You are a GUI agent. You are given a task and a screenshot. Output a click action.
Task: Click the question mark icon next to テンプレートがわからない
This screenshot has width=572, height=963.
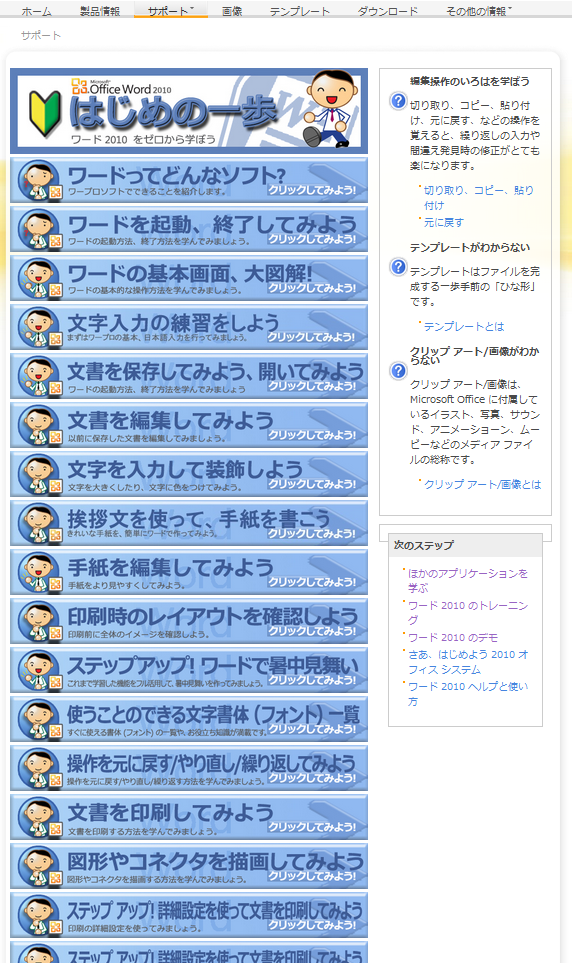coord(398,267)
